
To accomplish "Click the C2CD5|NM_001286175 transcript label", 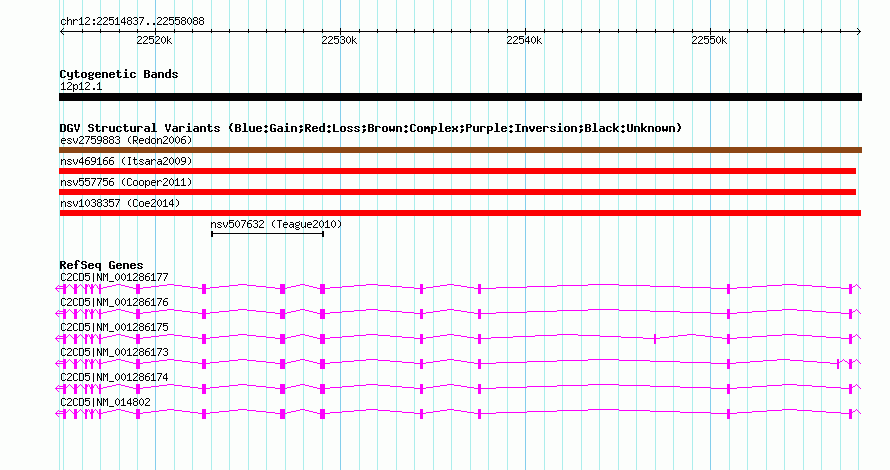I will click(114, 328).
